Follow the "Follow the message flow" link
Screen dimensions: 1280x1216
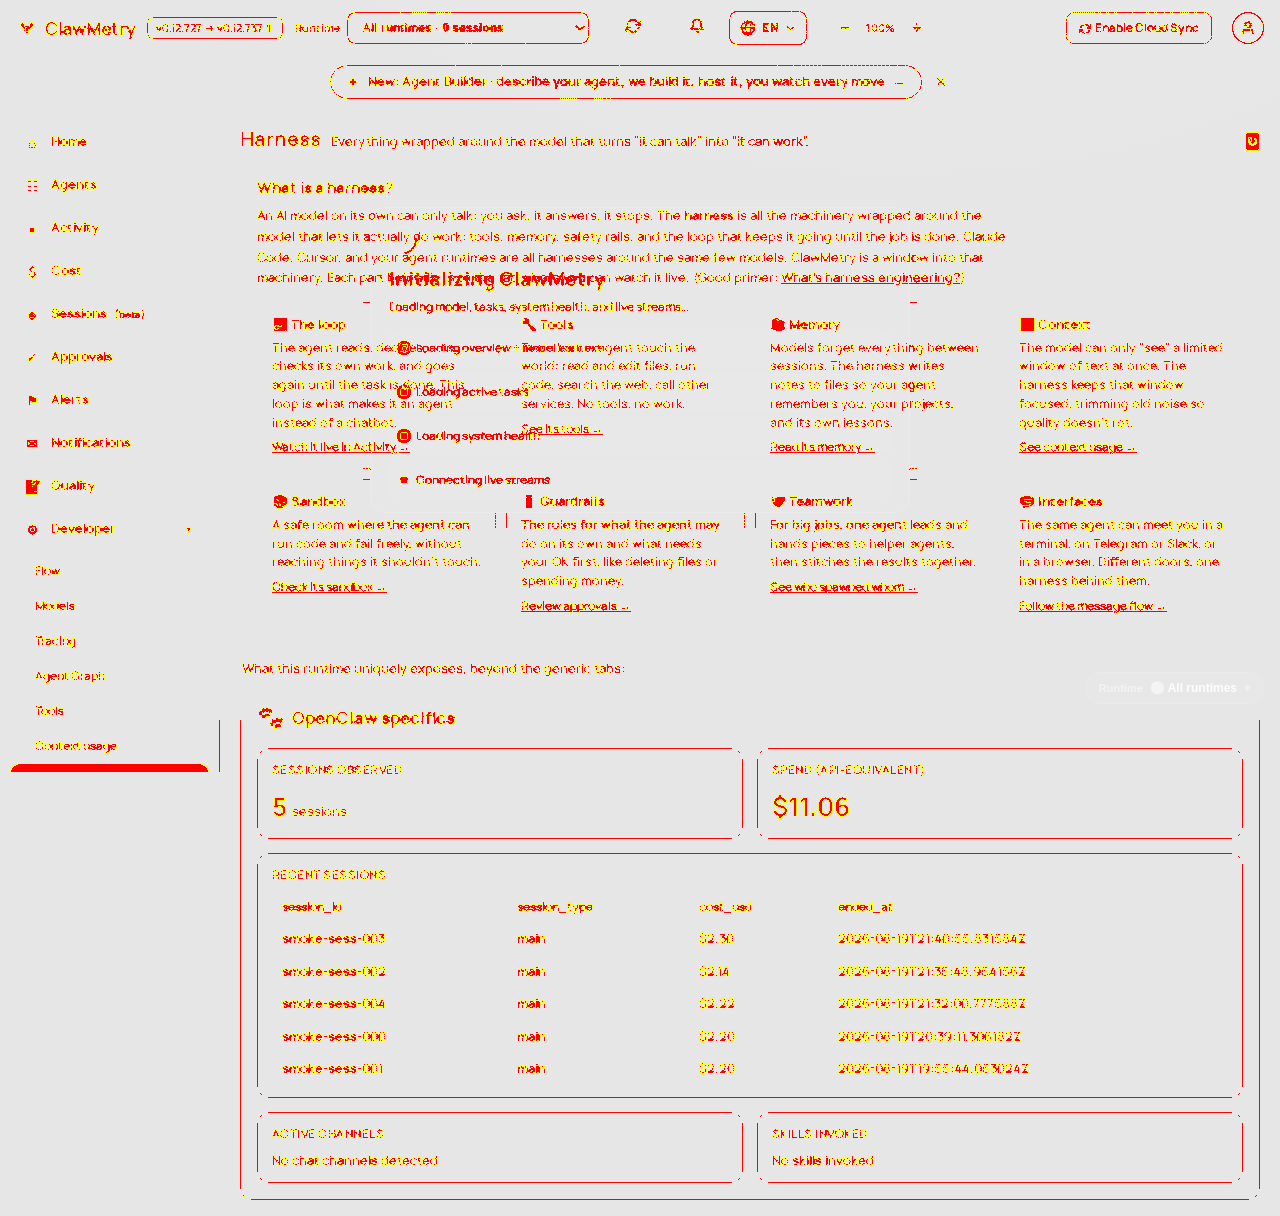click(1092, 606)
